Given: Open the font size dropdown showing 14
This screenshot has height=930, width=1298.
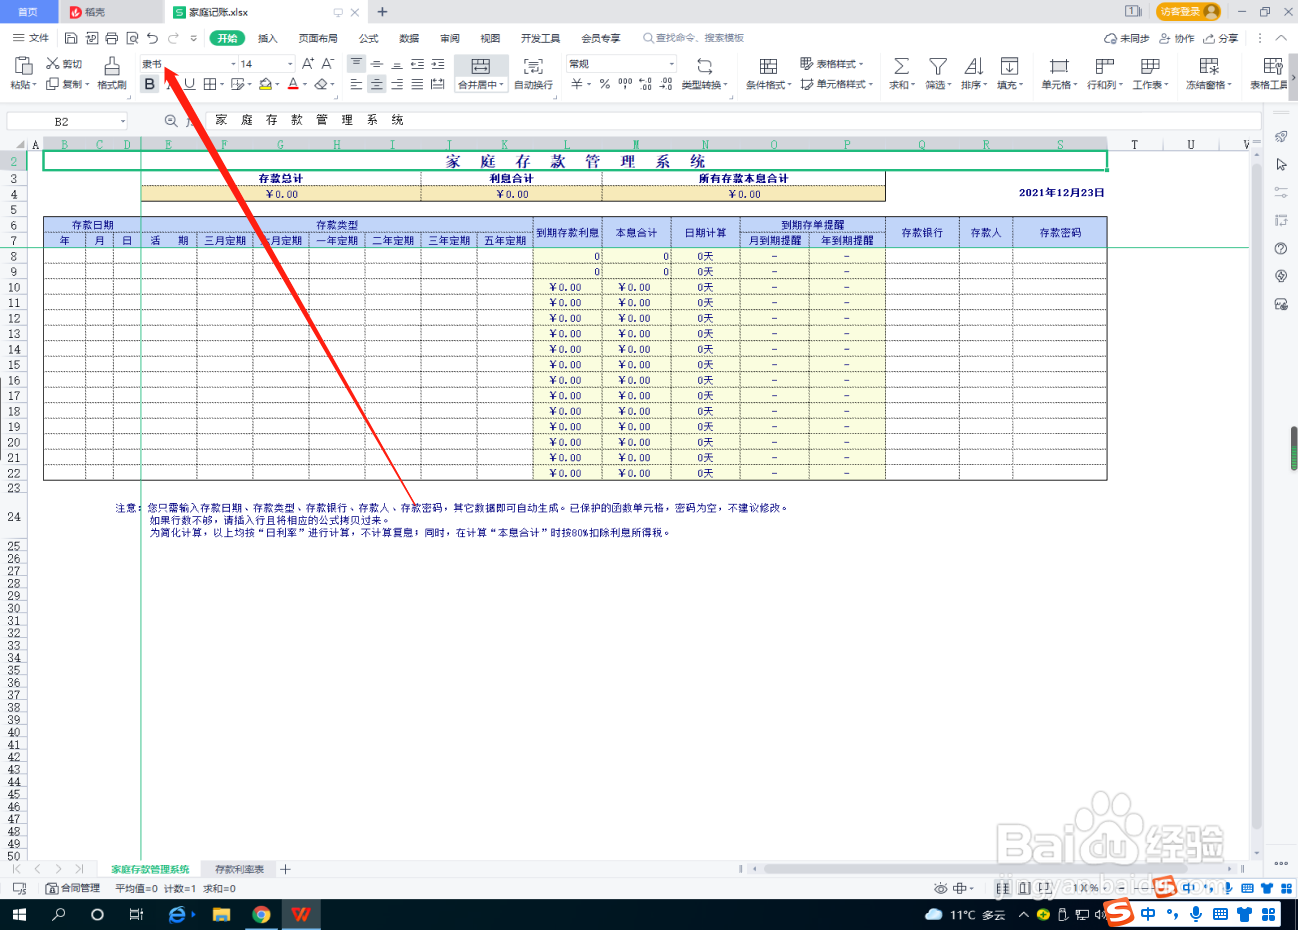Looking at the screenshot, I should pyautogui.click(x=290, y=64).
